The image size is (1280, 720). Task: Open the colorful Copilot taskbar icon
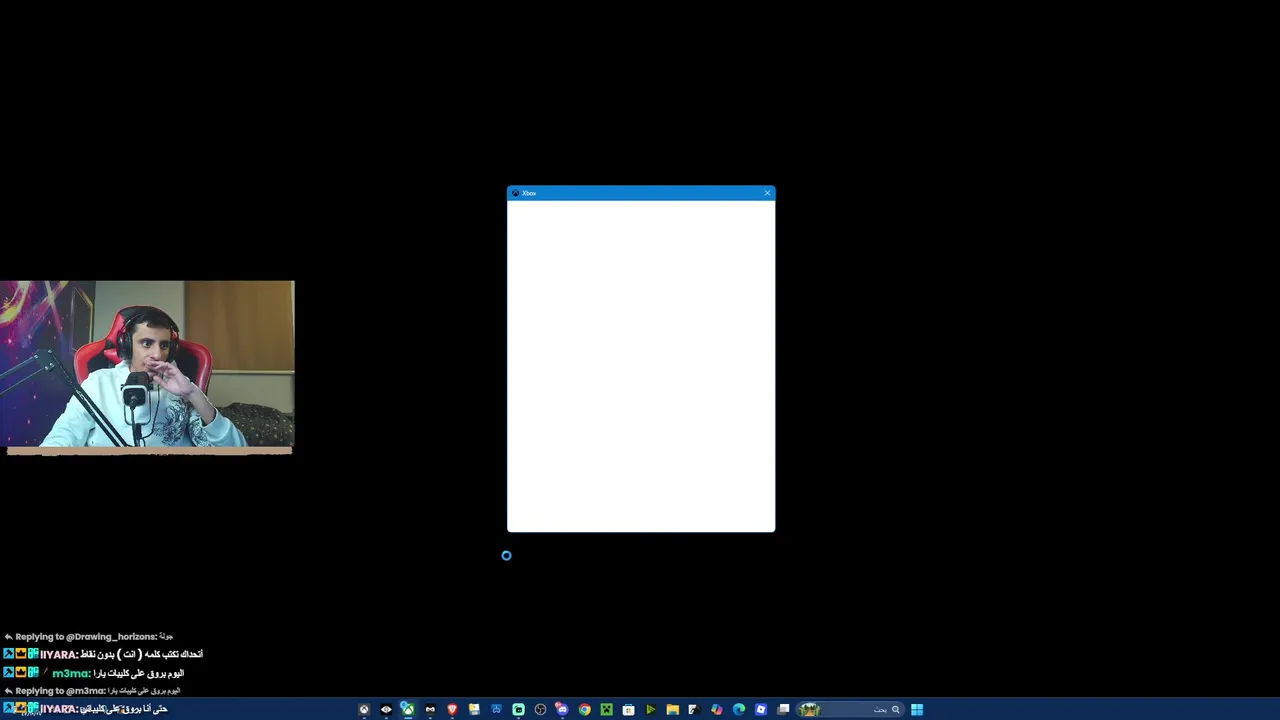716,710
